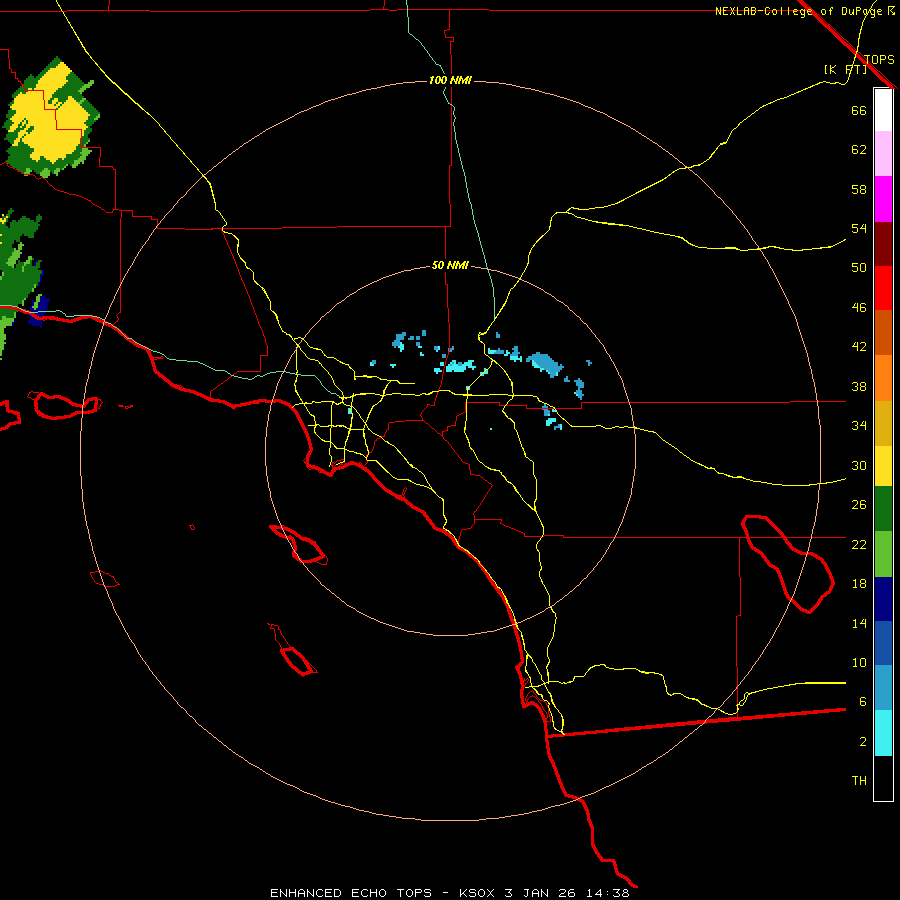Pick the dark orange legend swatch

pos(883,333)
